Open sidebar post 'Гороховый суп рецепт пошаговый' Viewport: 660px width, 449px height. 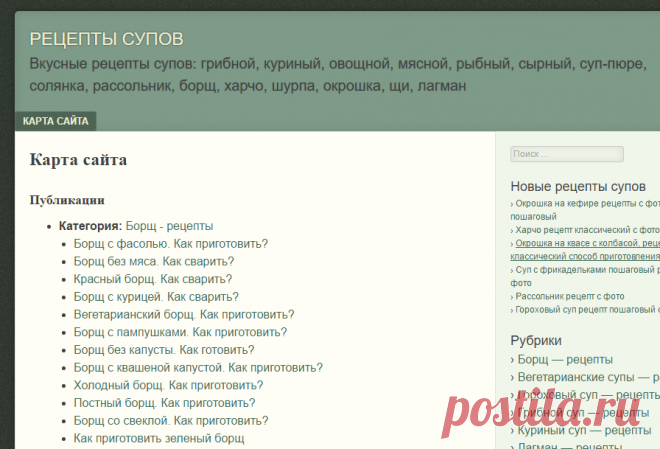click(587, 310)
